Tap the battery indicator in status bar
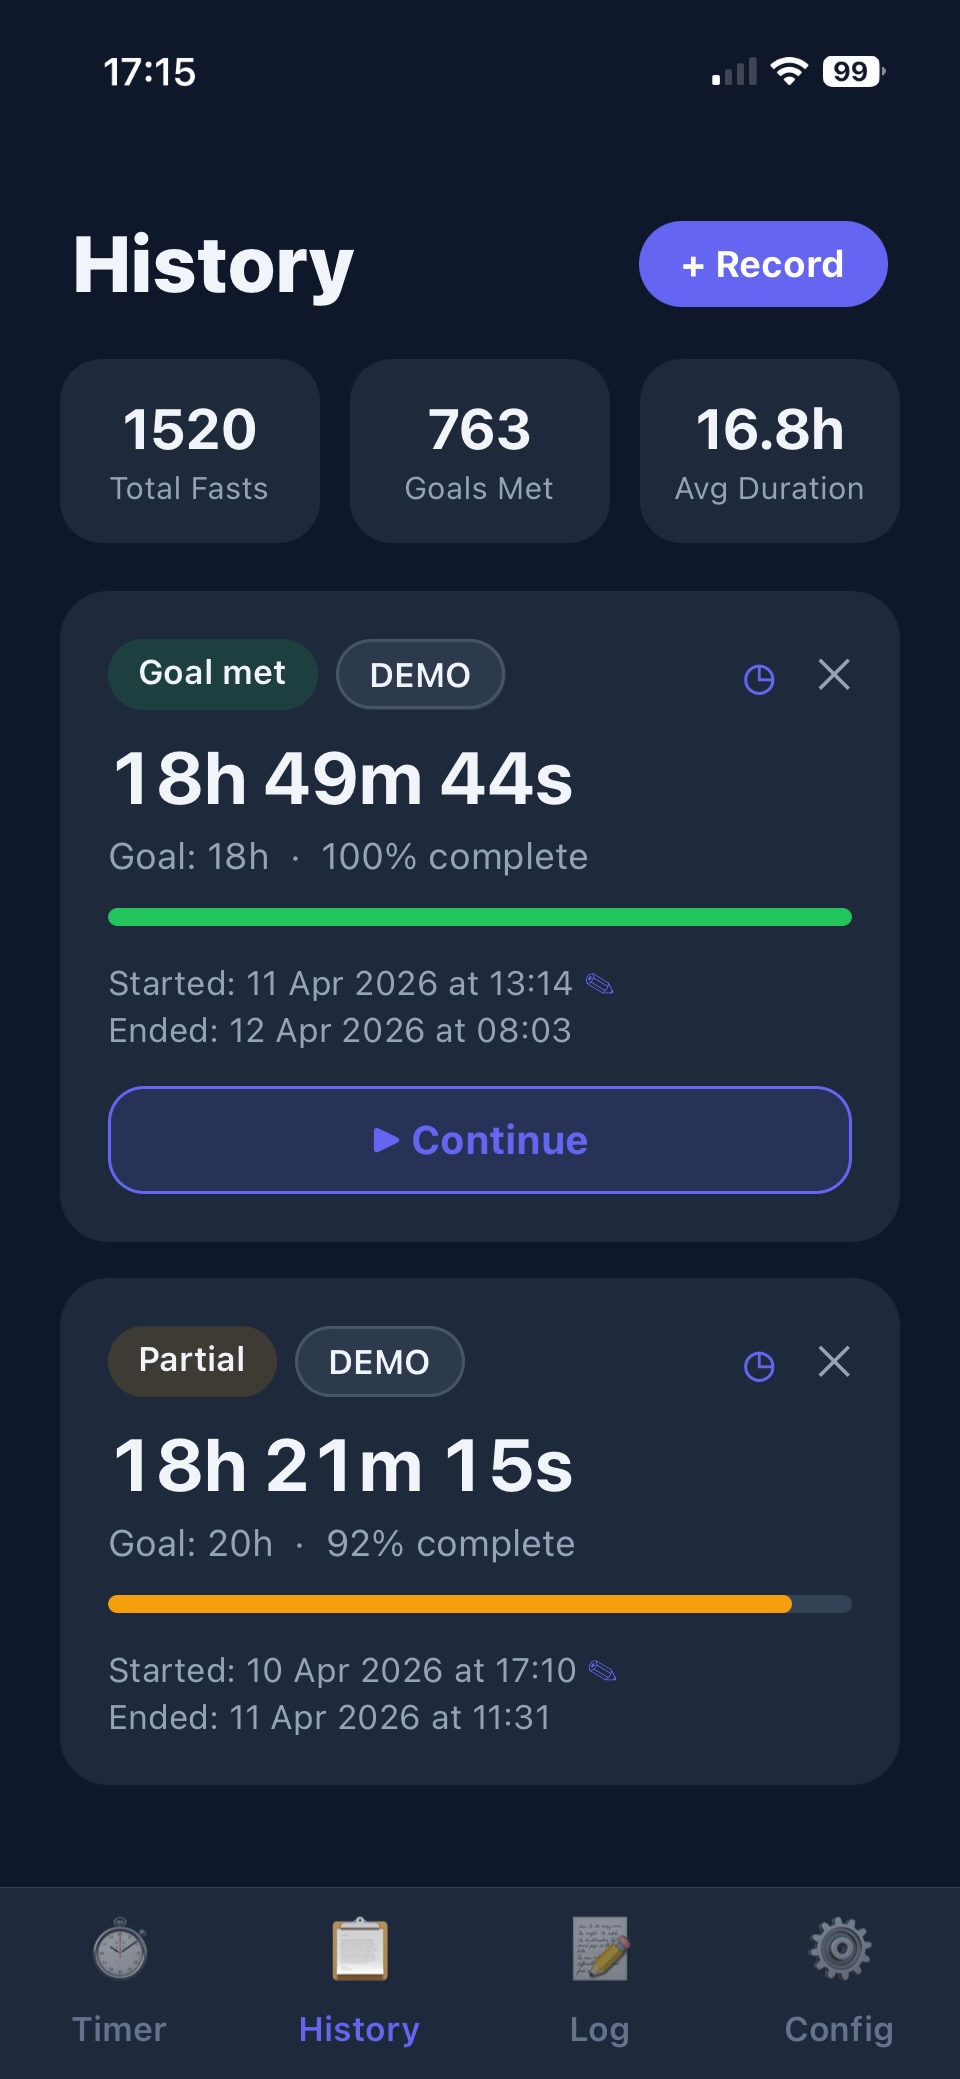The image size is (960, 2079). tap(853, 72)
